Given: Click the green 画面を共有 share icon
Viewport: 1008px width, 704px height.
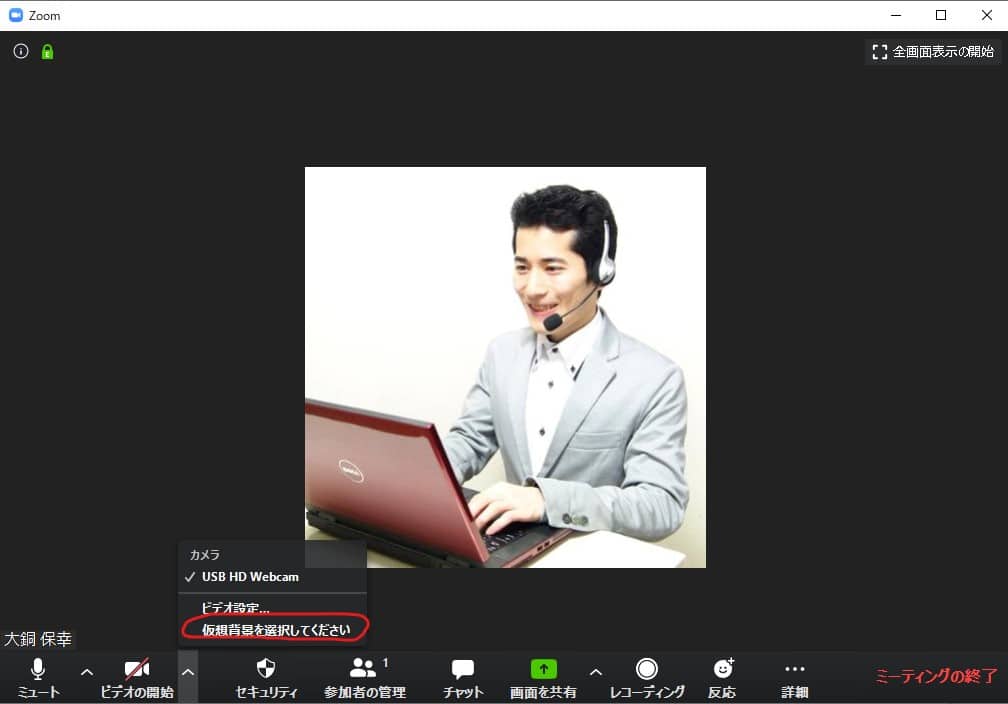Looking at the screenshot, I should coord(544,669).
